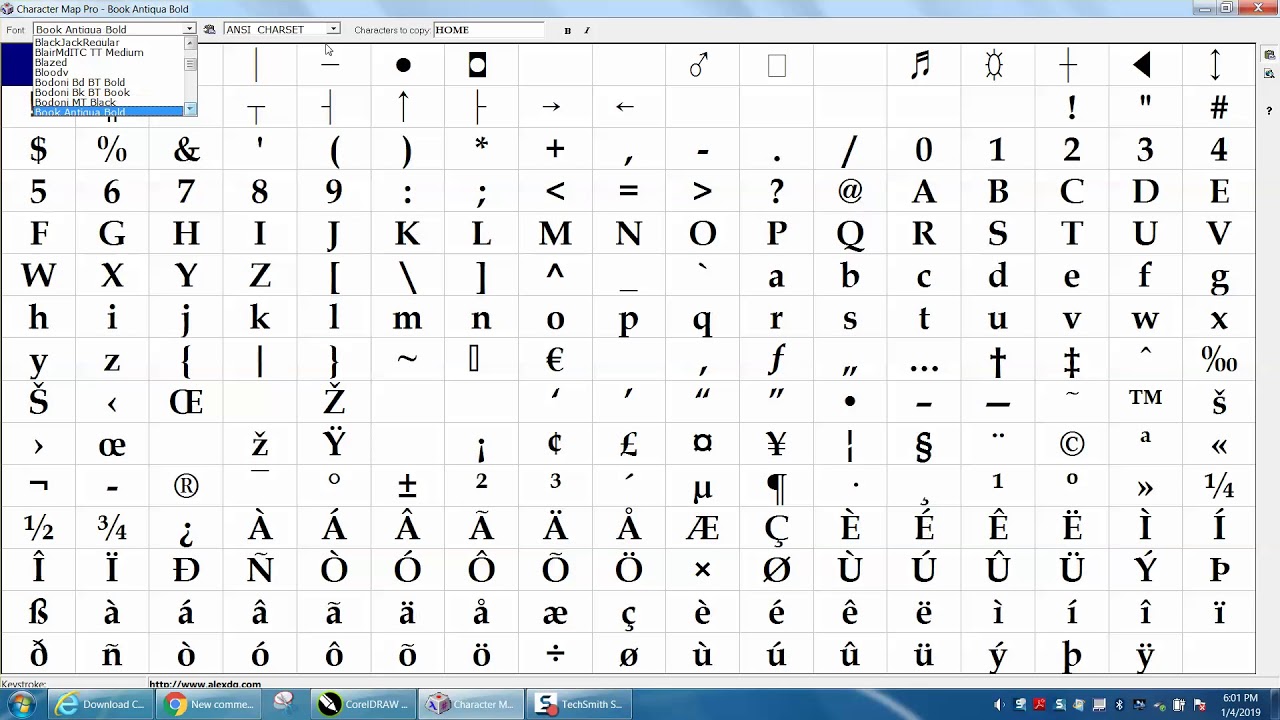The height and width of the screenshot is (720, 1280).
Task: Select the pound £ character
Action: (x=629, y=444)
